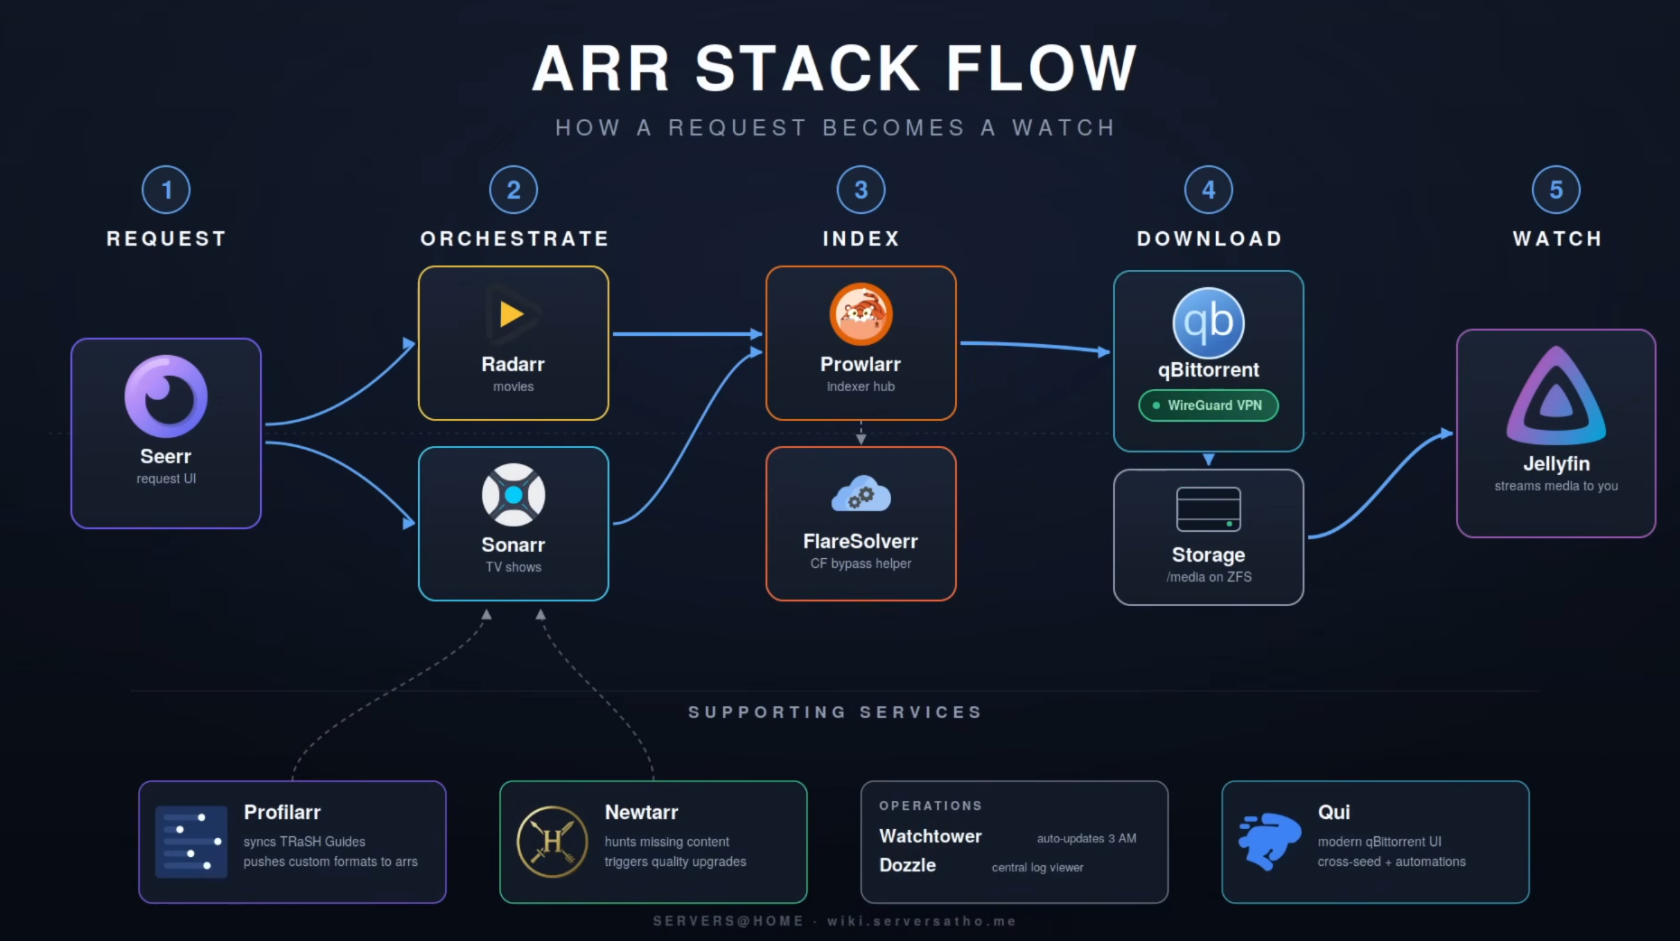
Task: Click the 'movies' caption under Radarr
Action: click(513, 387)
